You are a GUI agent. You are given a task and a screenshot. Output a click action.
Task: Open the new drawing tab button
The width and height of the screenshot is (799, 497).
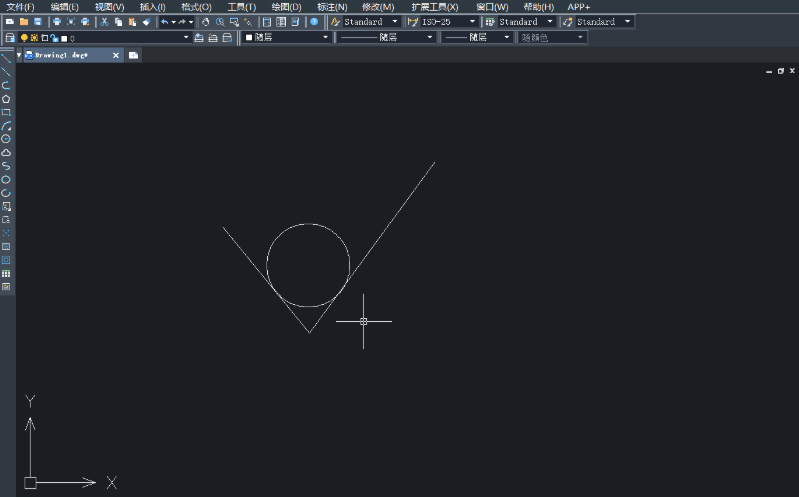point(133,55)
